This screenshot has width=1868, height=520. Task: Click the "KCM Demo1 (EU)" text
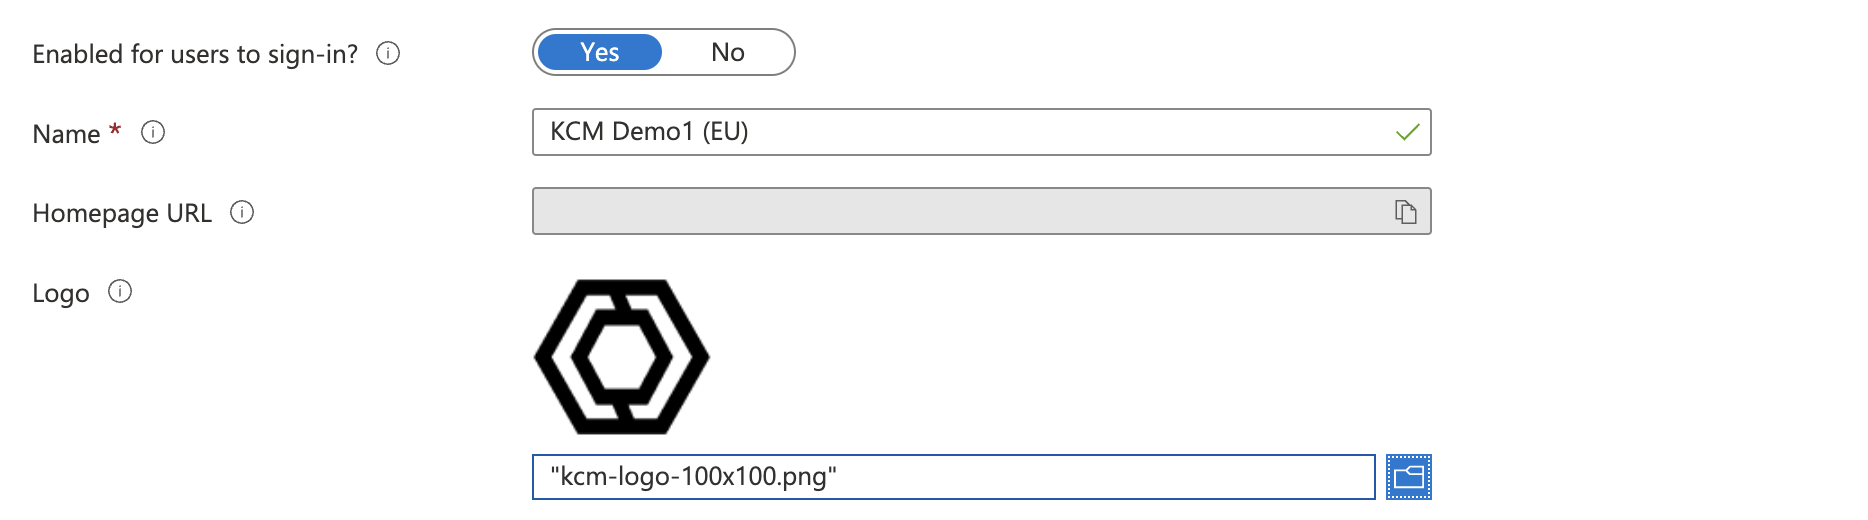point(649,132)
